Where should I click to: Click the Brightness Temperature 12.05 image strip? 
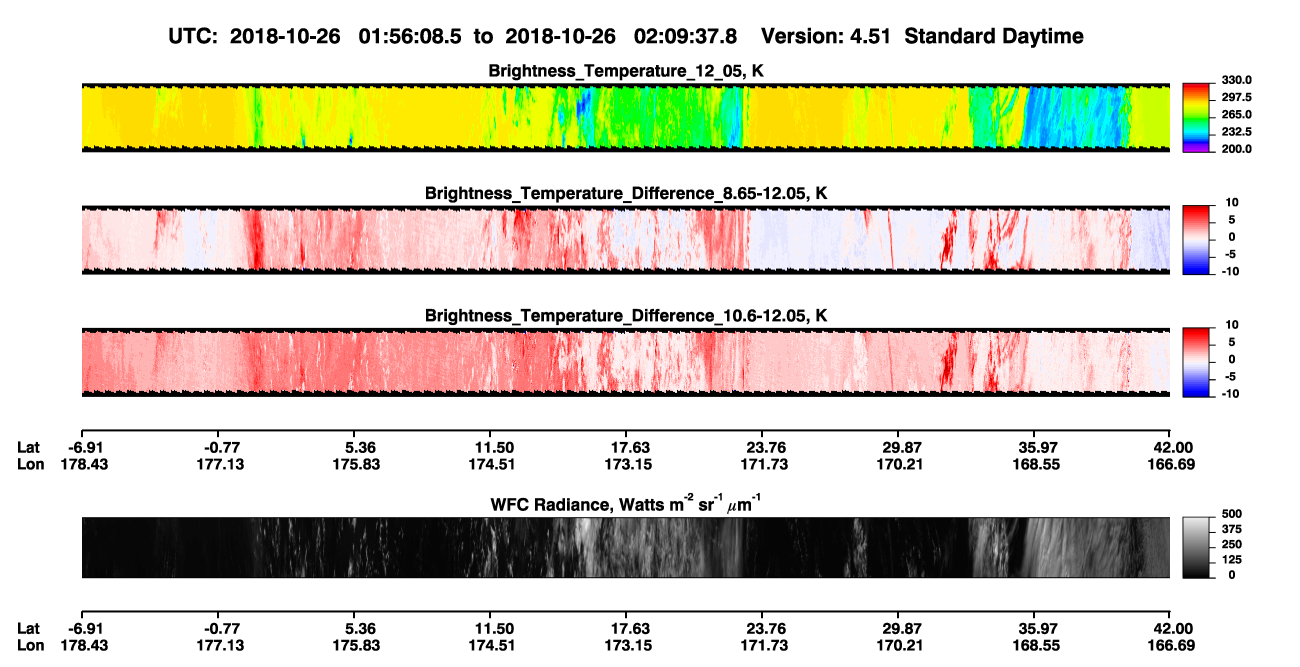click(625, 117)
